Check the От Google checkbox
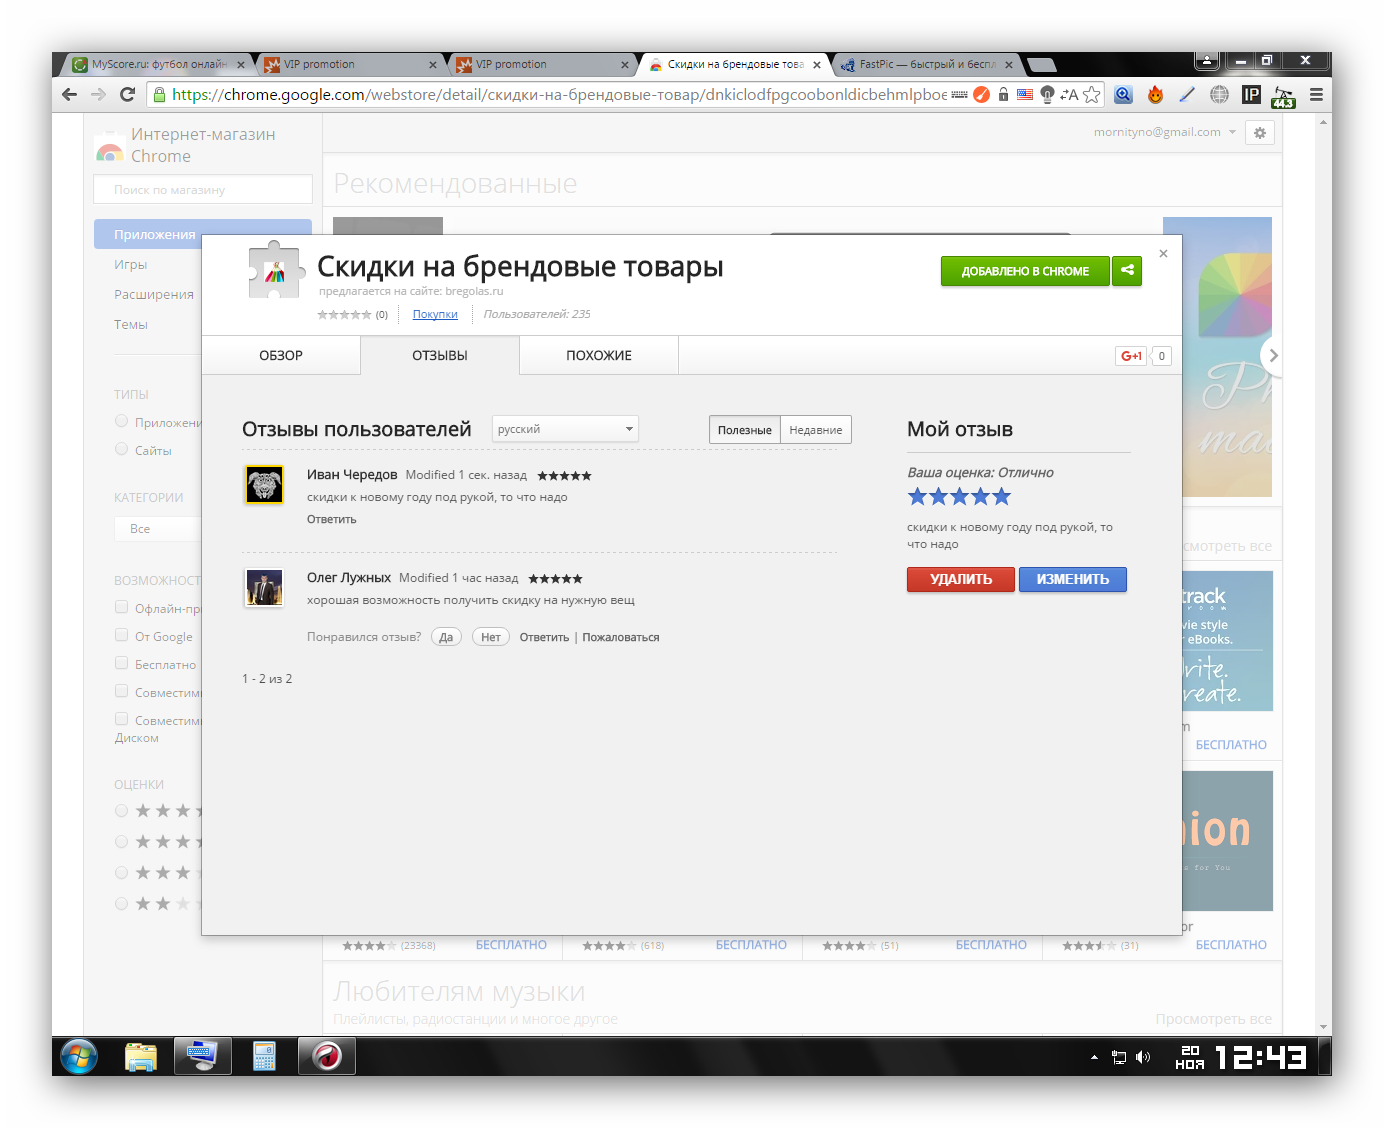The image size is (1384, 1128). click(x=121, y=635)
